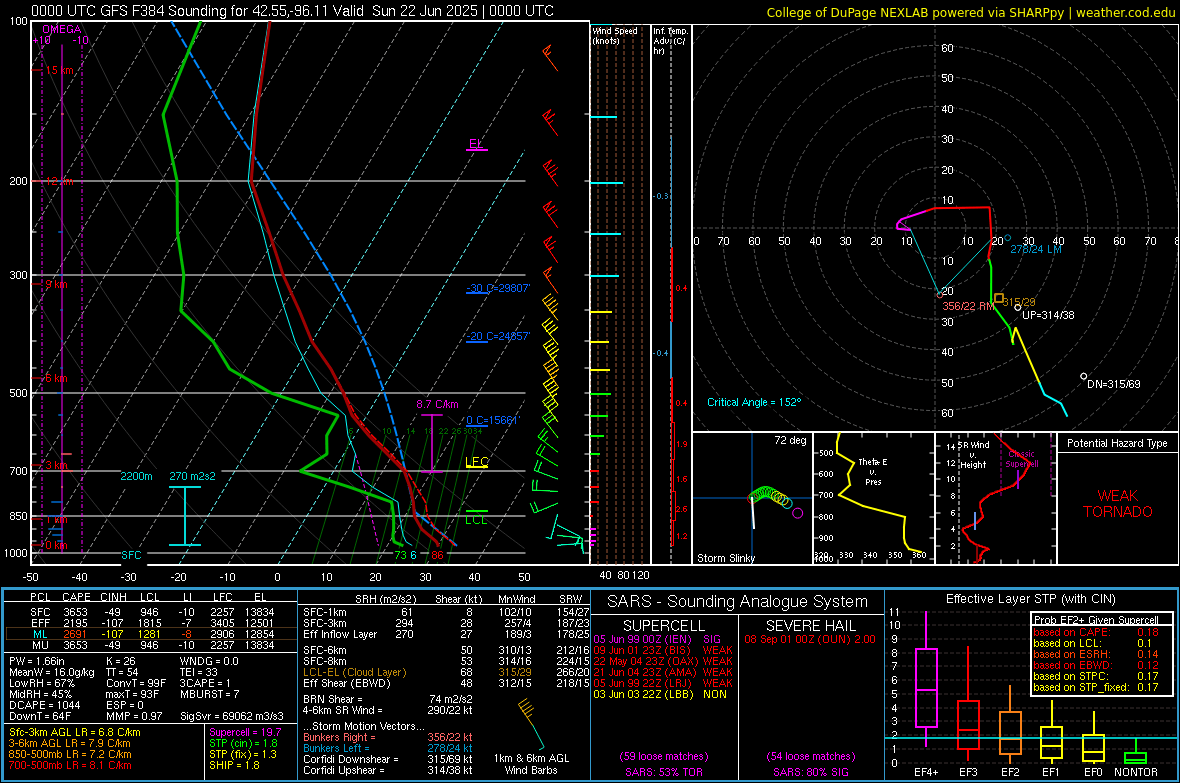Click the 'SHIP = 1.8' value
Screen dimensions: 1180x783
click(234, 765)
